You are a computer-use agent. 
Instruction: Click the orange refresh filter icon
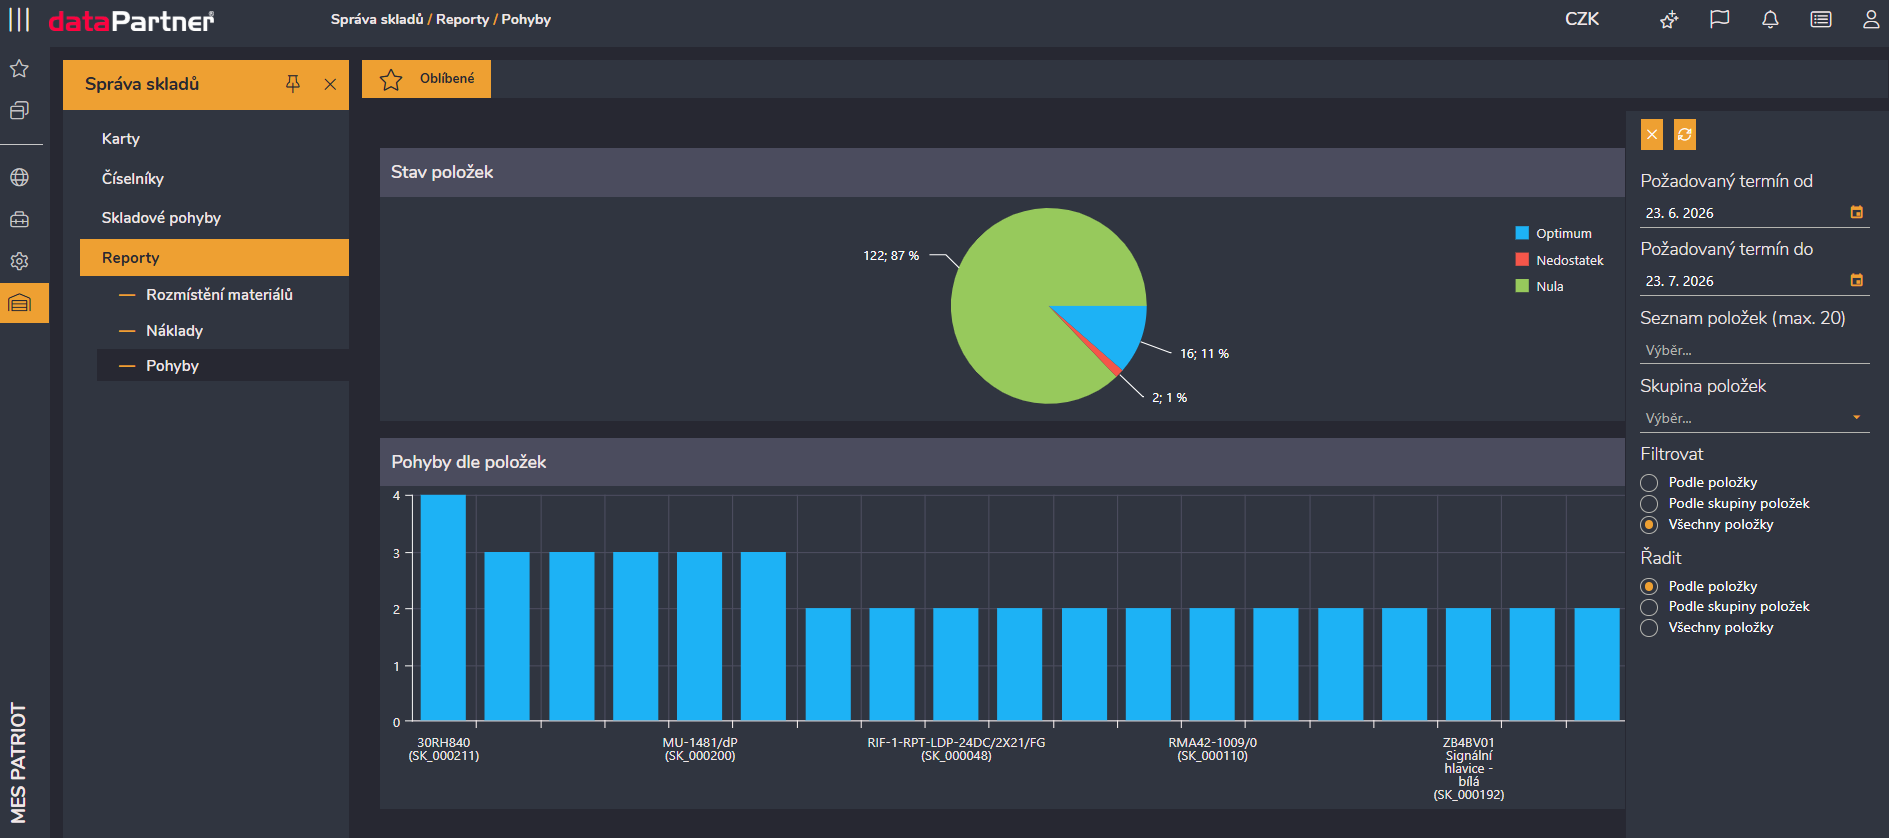point(1685,134)
